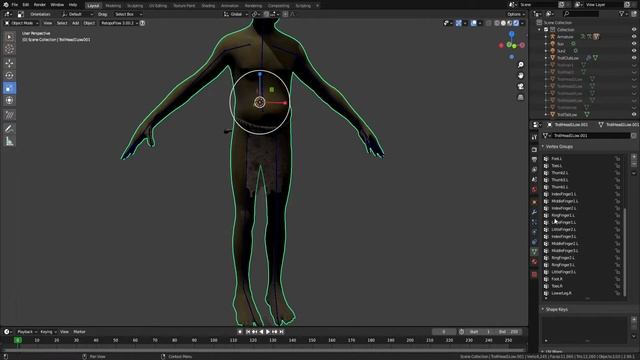Click the viewport zoom magnifier icon

tap(520, 65)
